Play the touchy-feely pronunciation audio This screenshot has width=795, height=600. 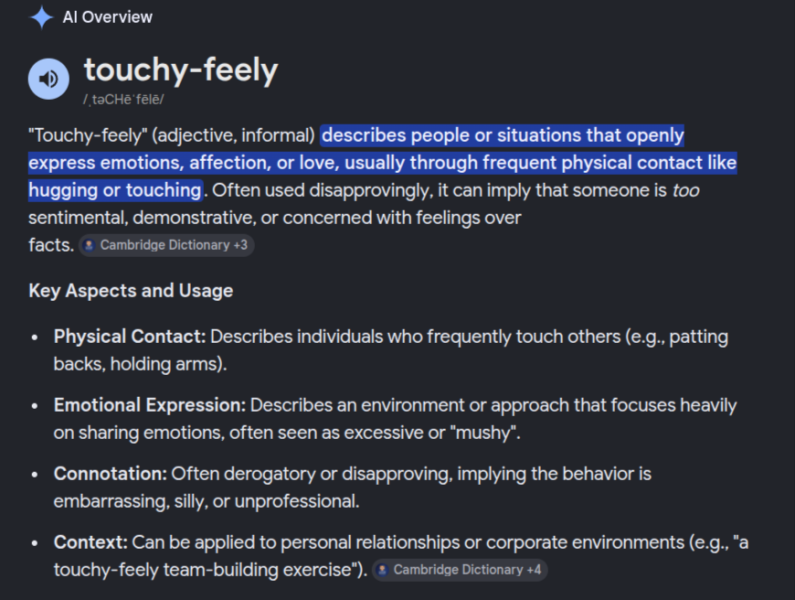[x=49, y=79]
